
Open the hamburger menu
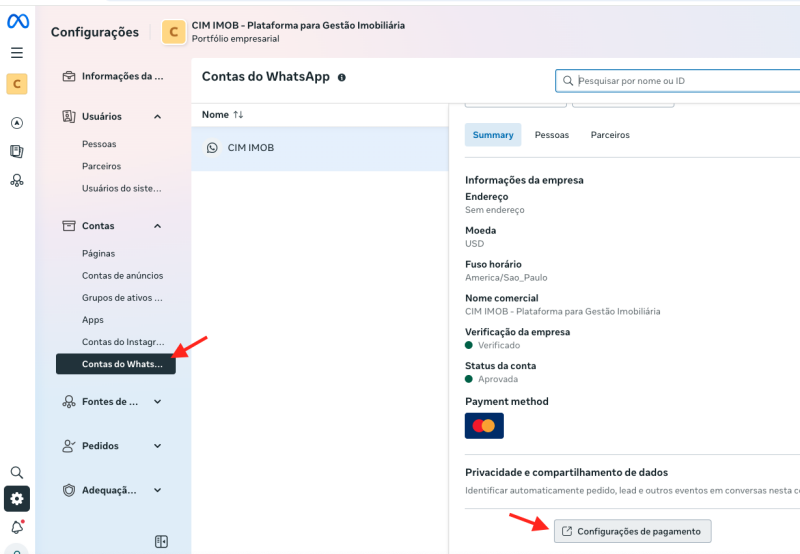coord(17,53)
